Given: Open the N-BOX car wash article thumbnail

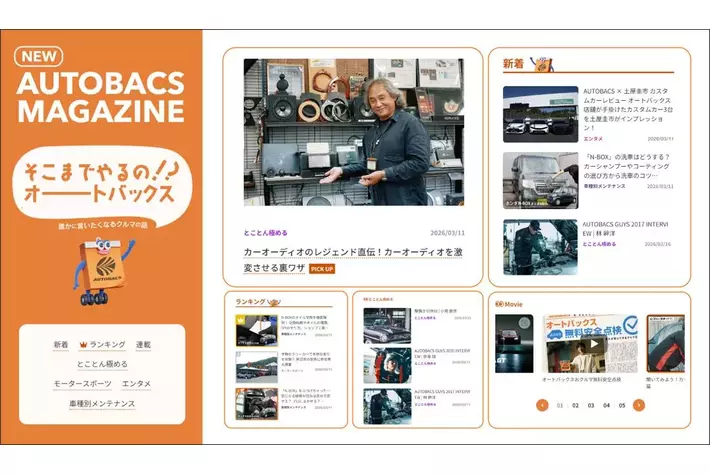Looking at the screenshot, I should tap(540, 180).
